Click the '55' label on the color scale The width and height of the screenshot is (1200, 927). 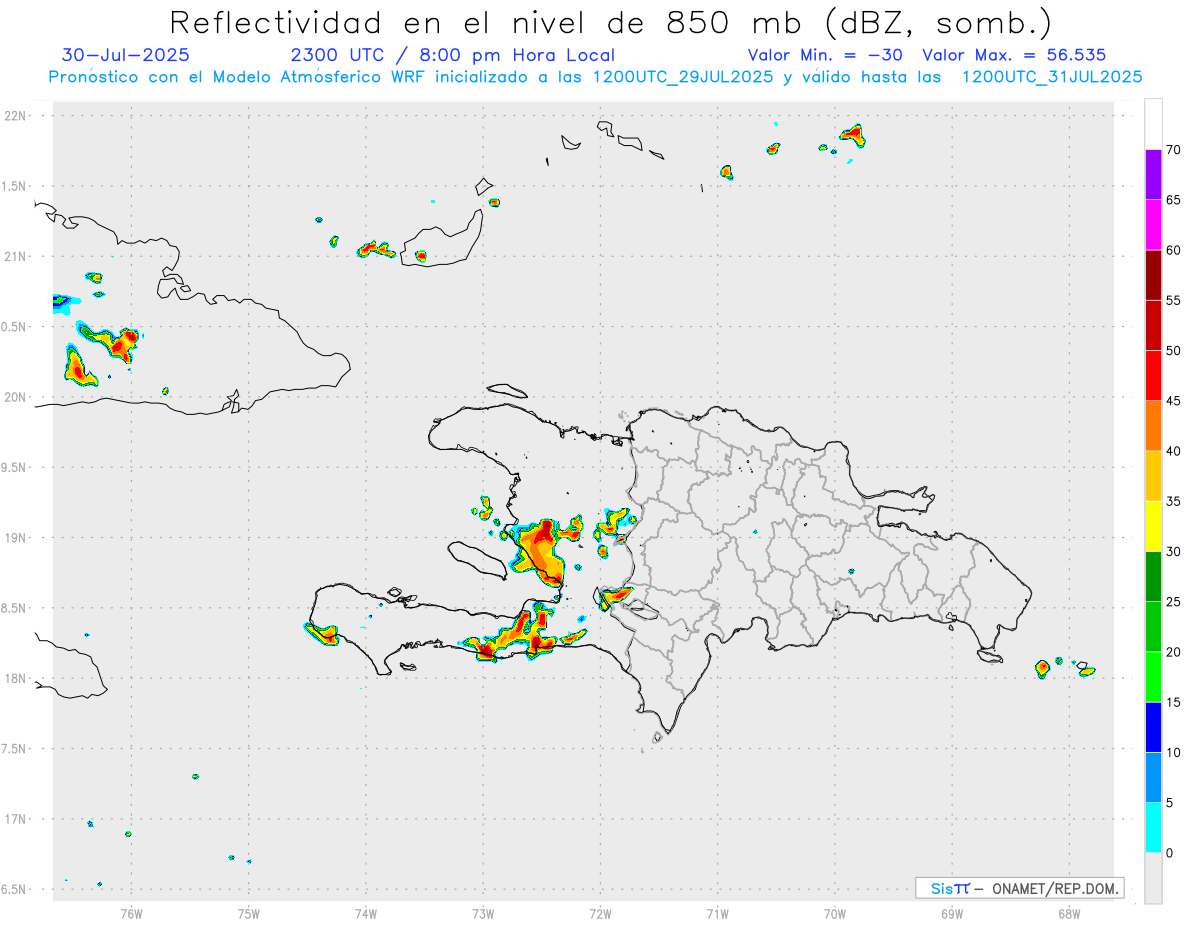point(1173,301)
